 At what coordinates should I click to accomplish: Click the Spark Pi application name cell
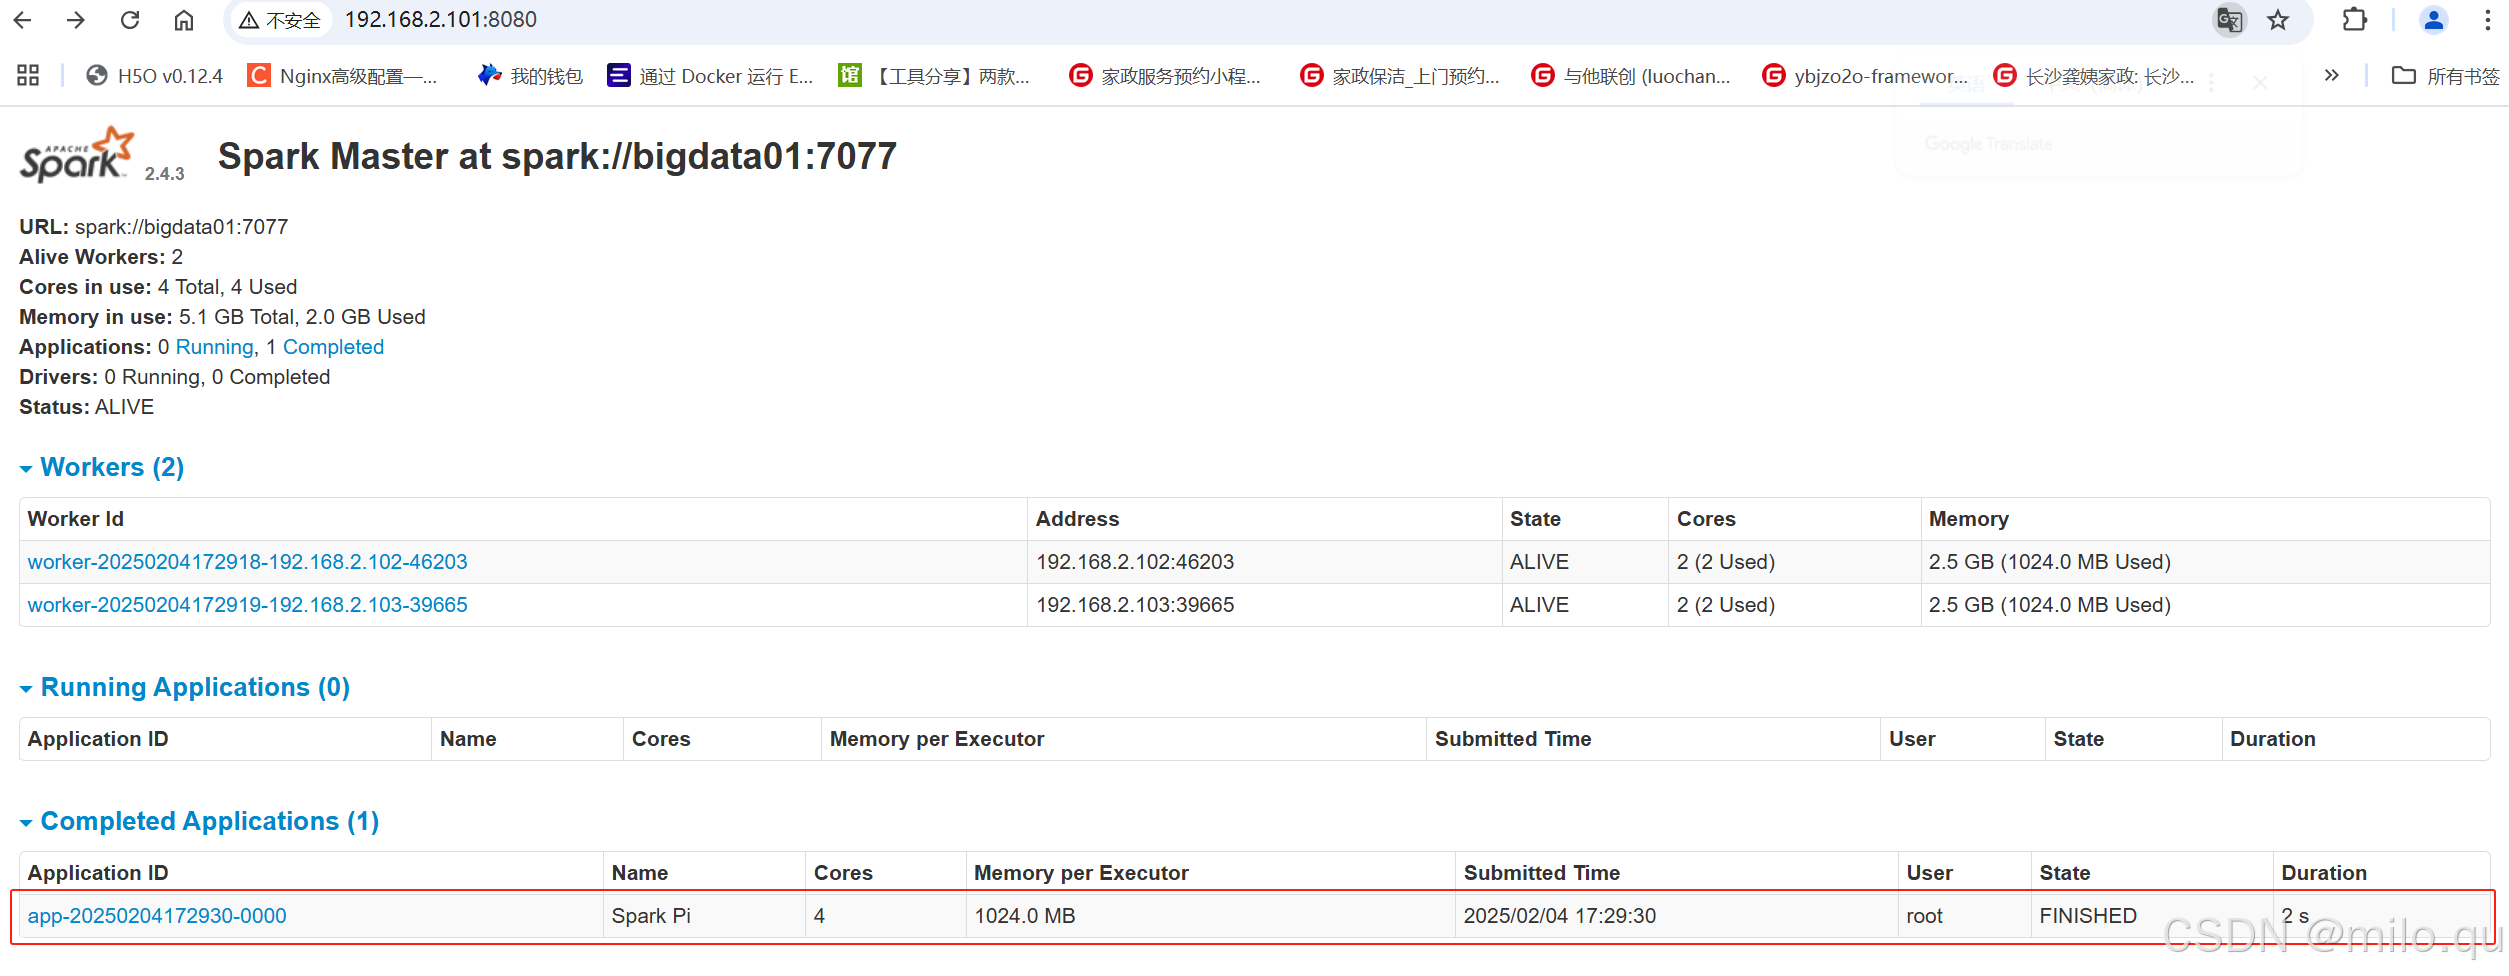704,916
